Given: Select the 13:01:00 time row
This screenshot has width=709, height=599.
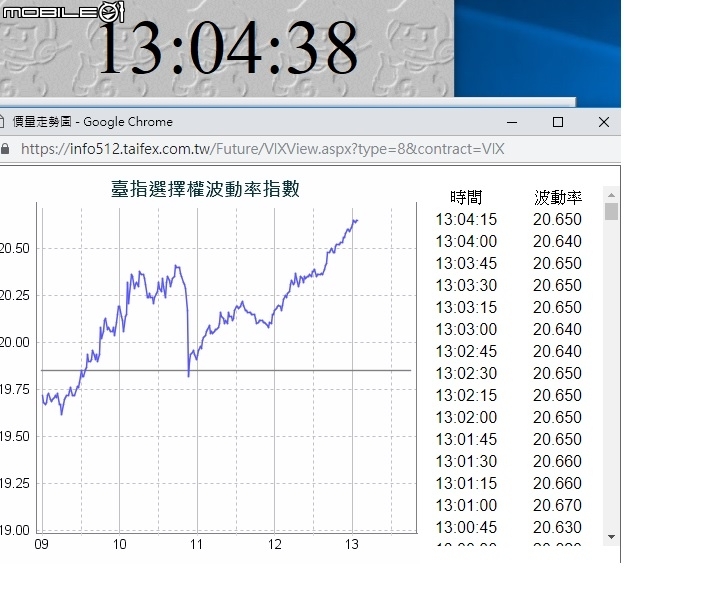Looking at the screenshot, I should click(x=509, y=505).
